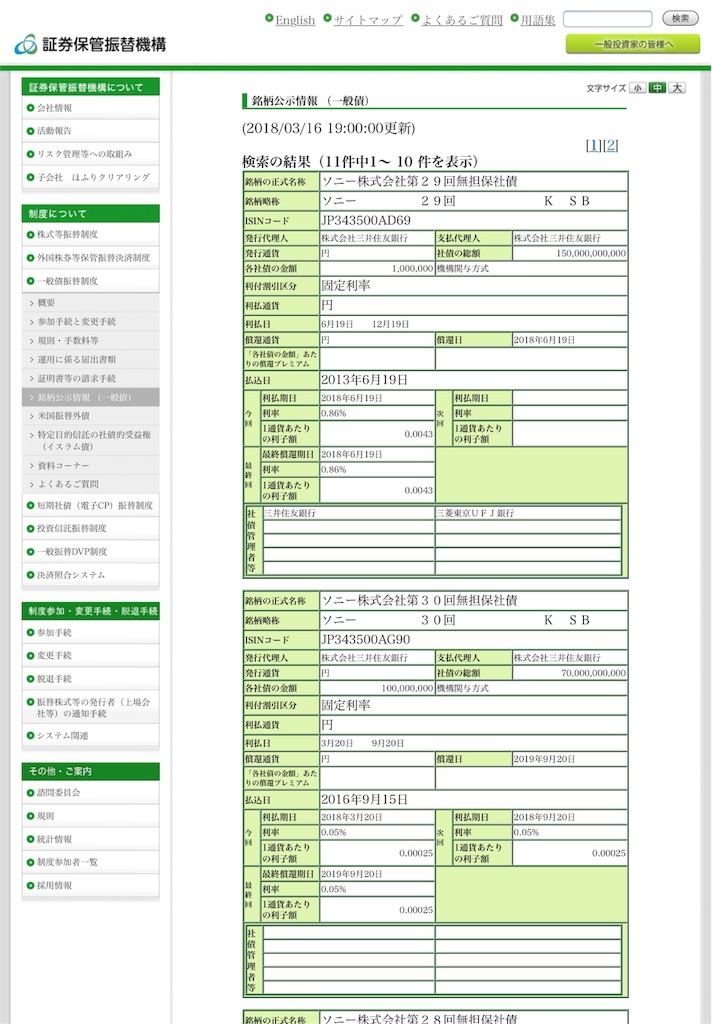This screenshot has height=1024, width=712.
Task: Open 活動報告 in the sidebar
Action: 90,131
